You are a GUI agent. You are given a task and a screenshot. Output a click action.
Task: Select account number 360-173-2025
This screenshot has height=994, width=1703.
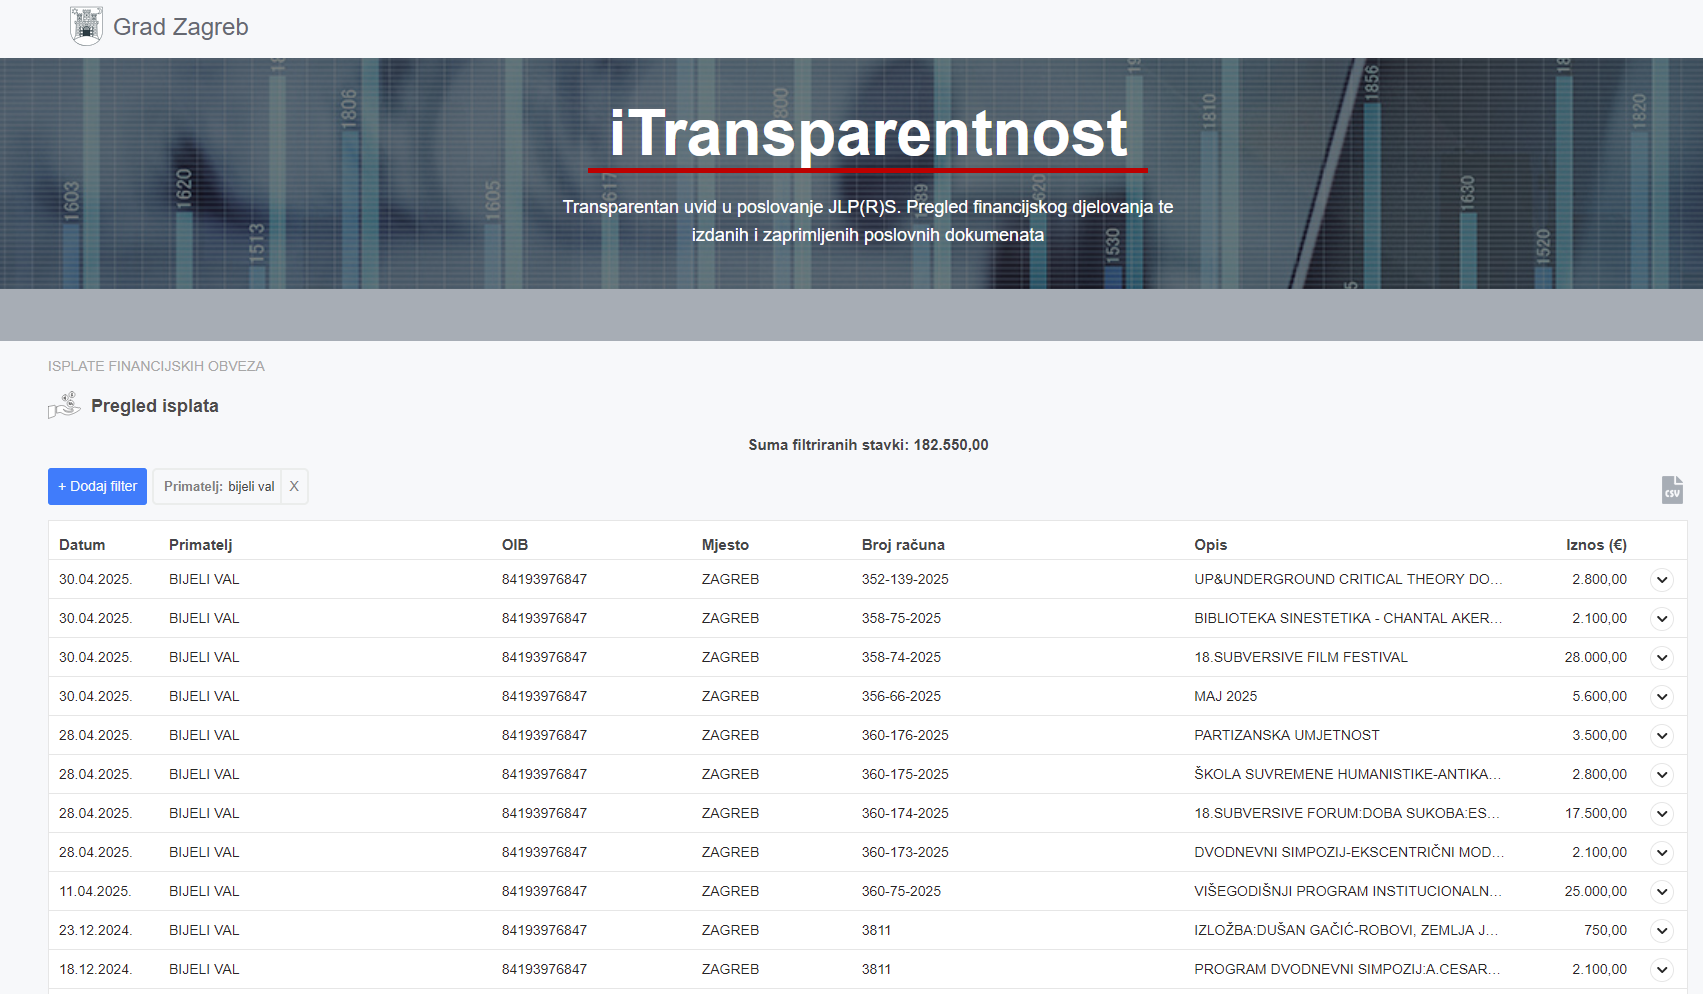pos(905,852)
